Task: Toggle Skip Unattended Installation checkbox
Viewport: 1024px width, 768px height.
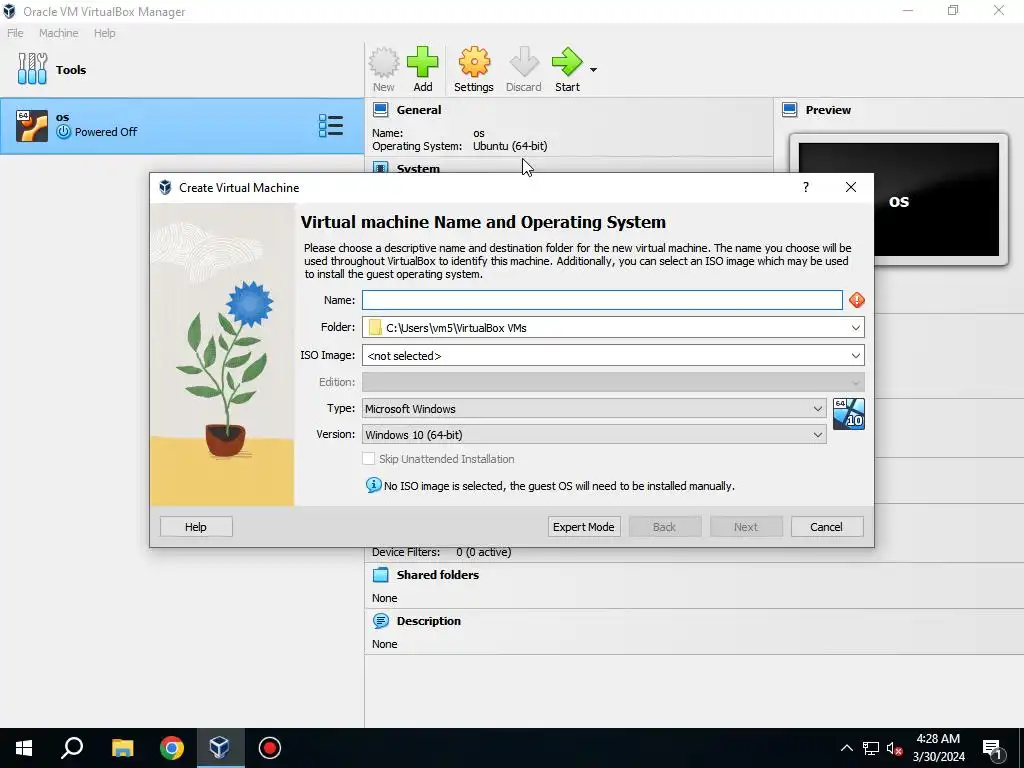Action: point(368,459)
